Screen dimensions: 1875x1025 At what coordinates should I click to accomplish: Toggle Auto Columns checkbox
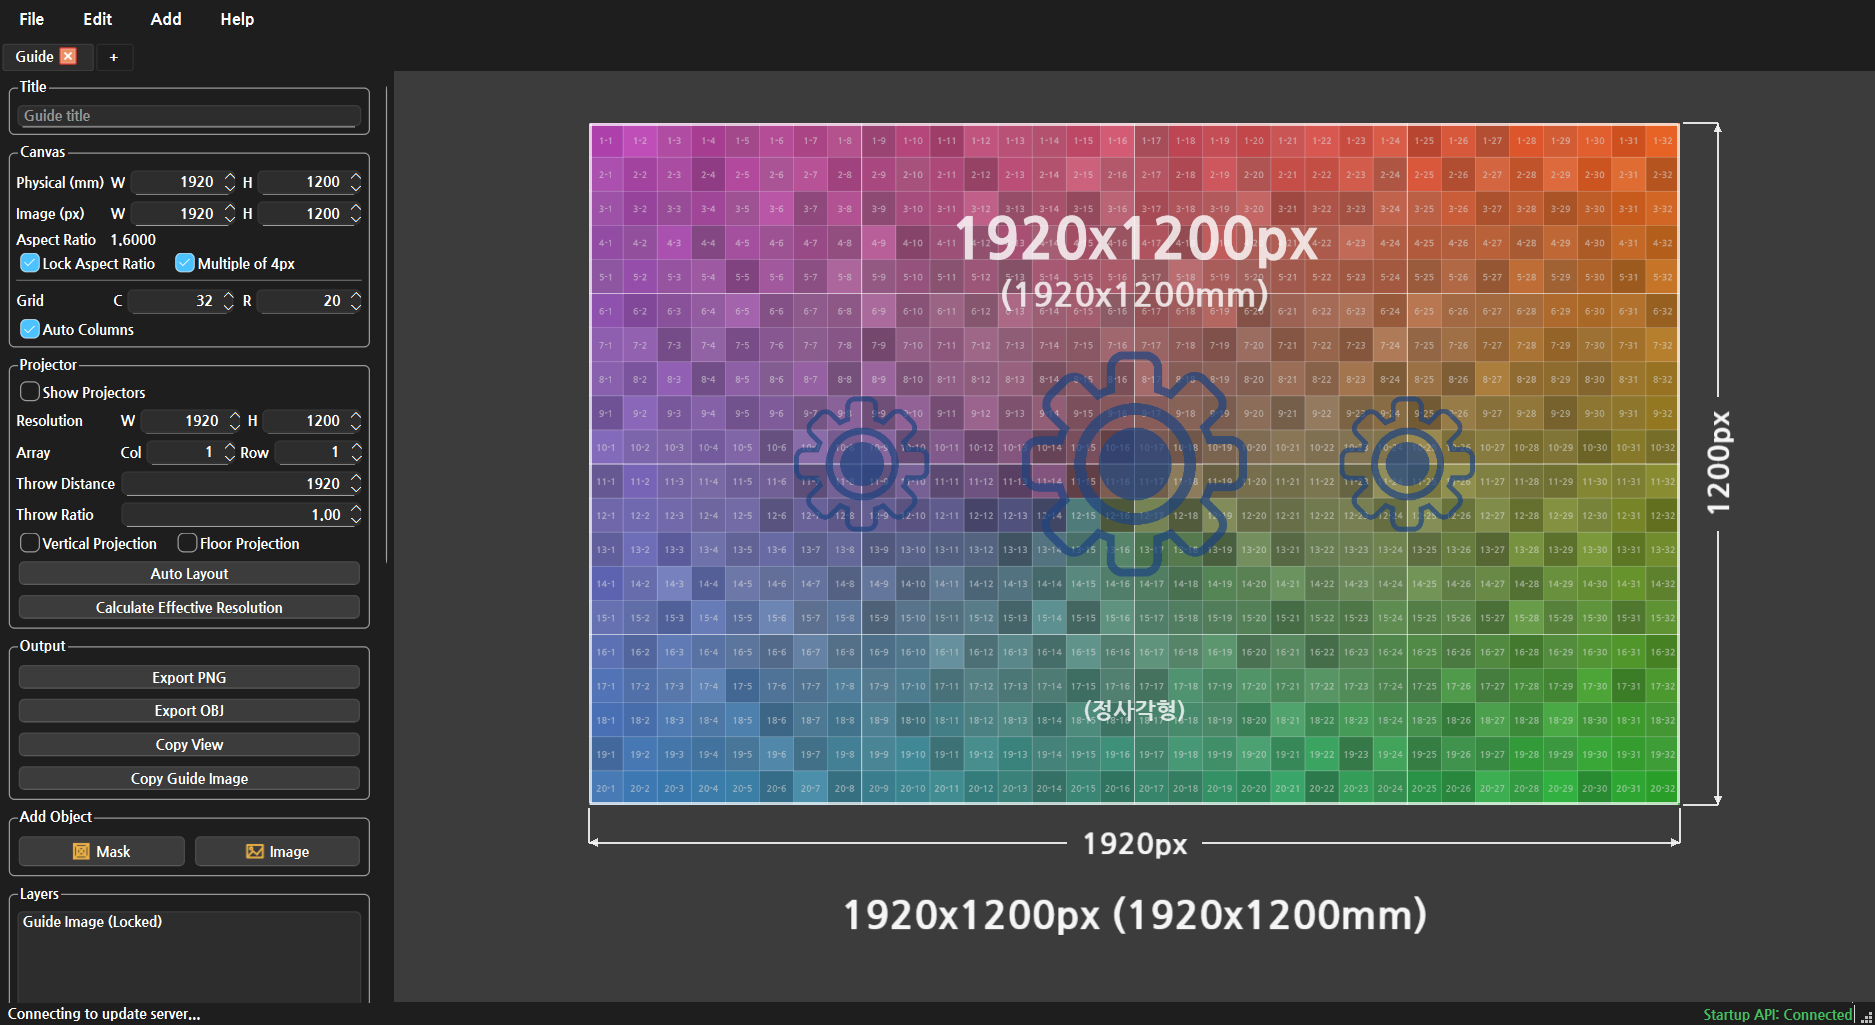(30, 329)
